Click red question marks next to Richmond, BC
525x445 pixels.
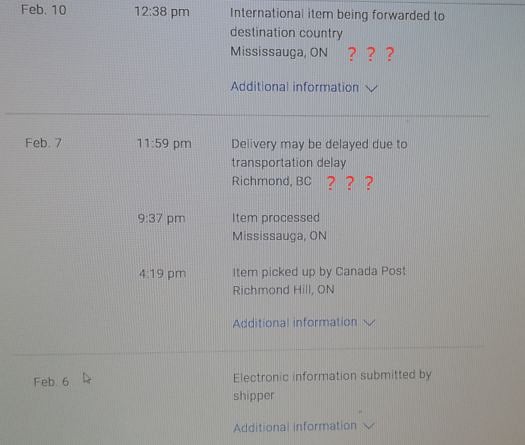click(x=350, y=183)
